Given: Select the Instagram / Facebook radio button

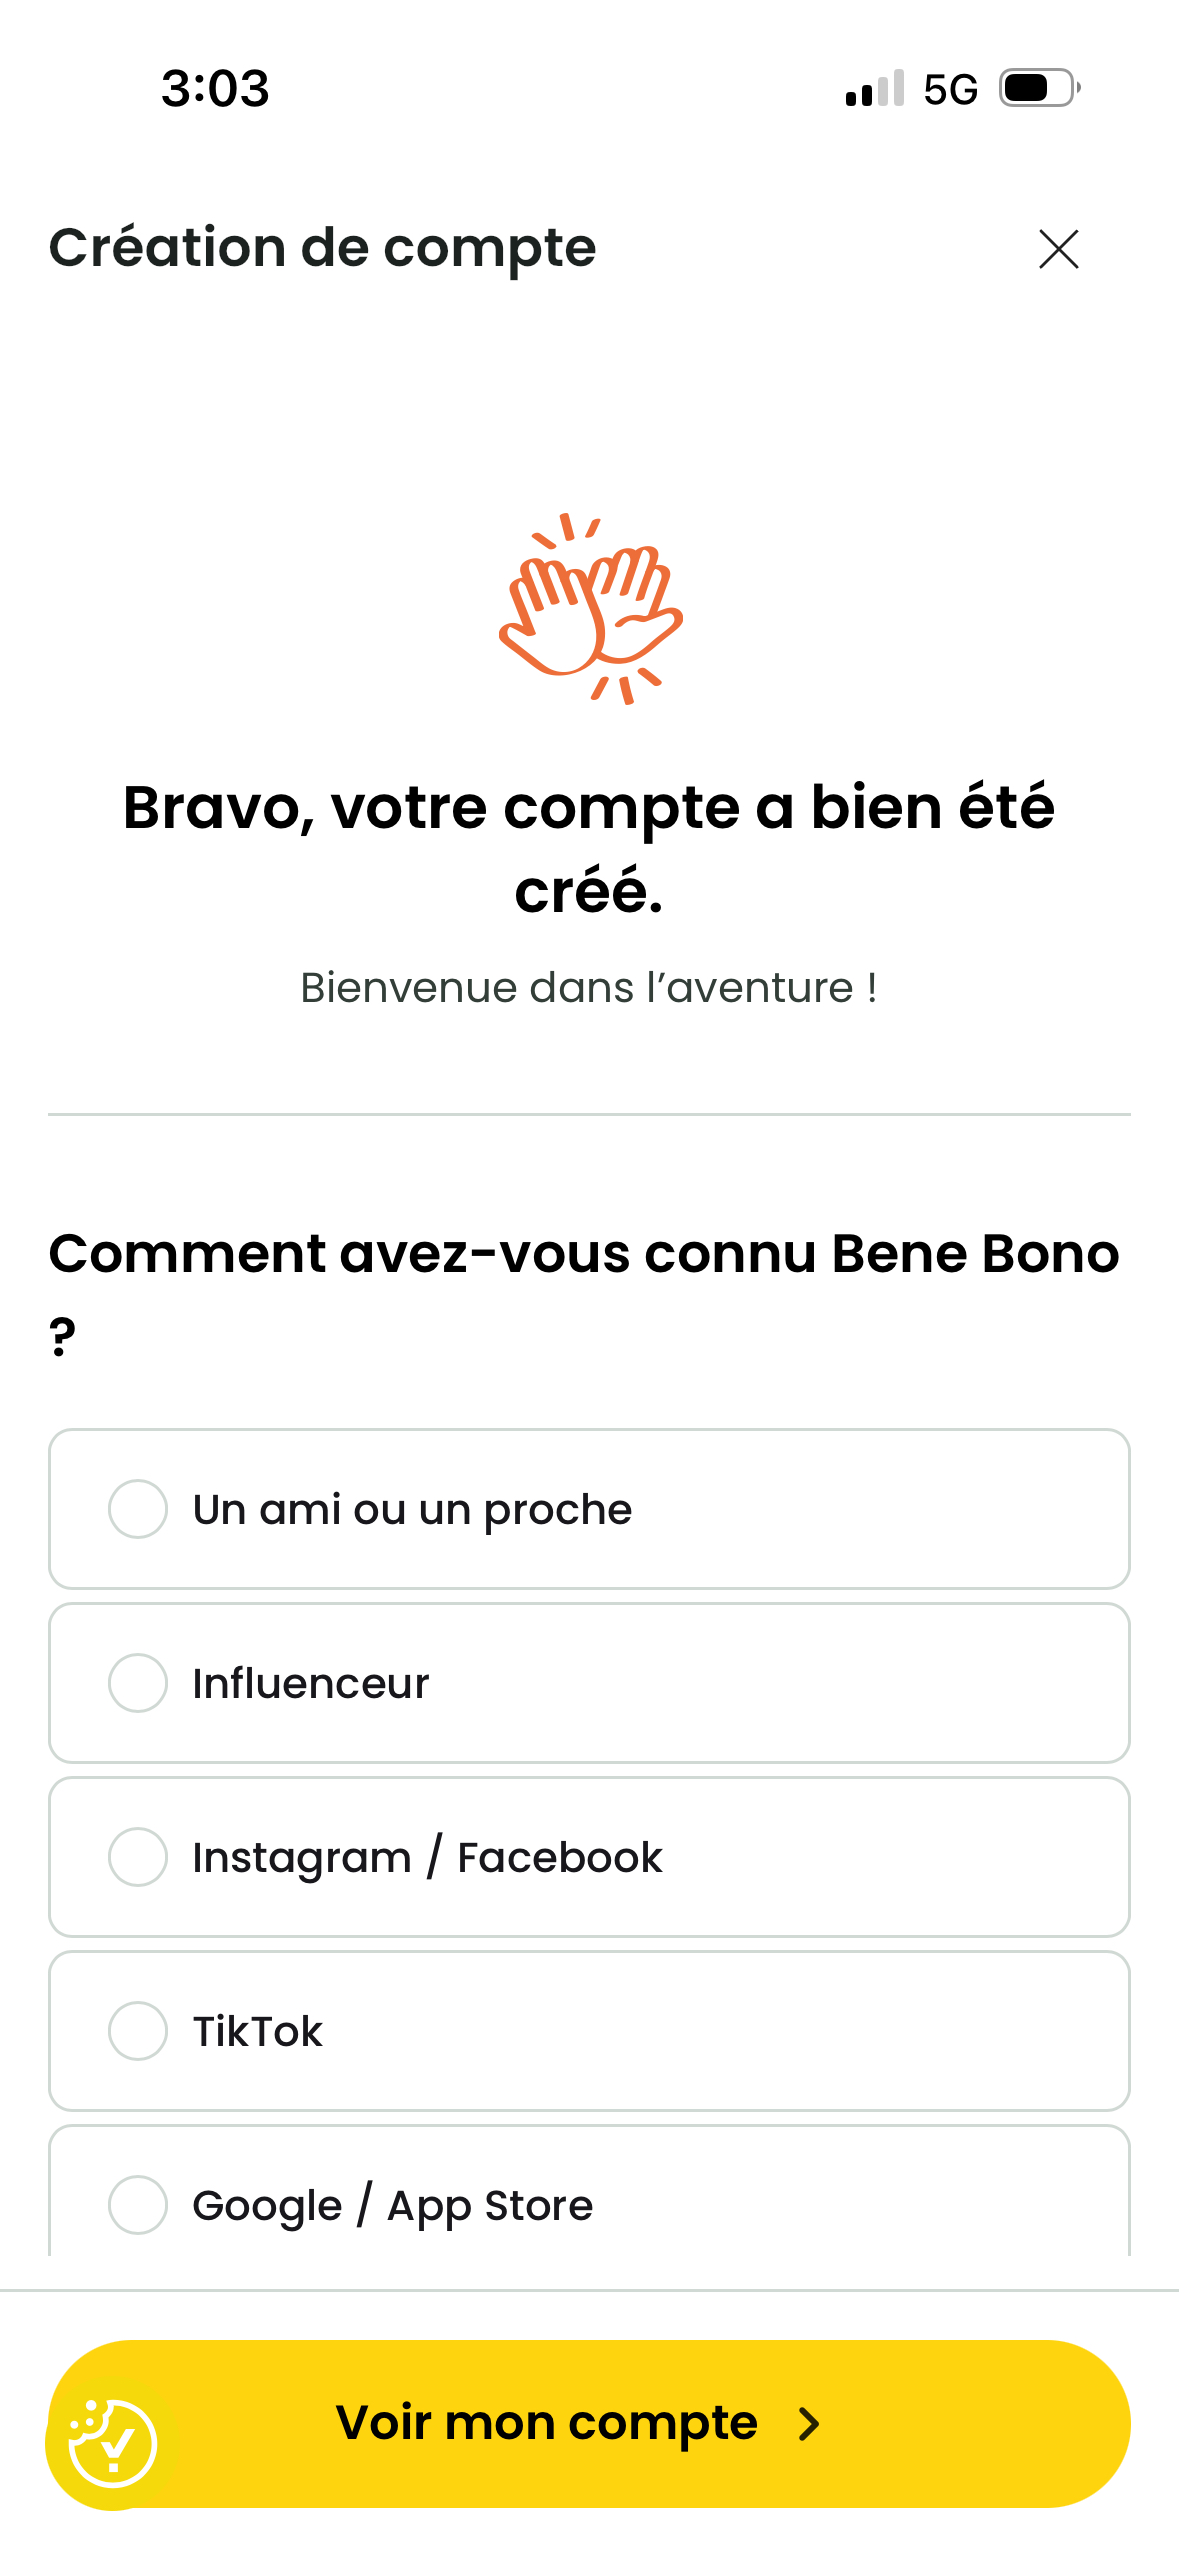Looking at the screenshot, I should point(138,1857).
